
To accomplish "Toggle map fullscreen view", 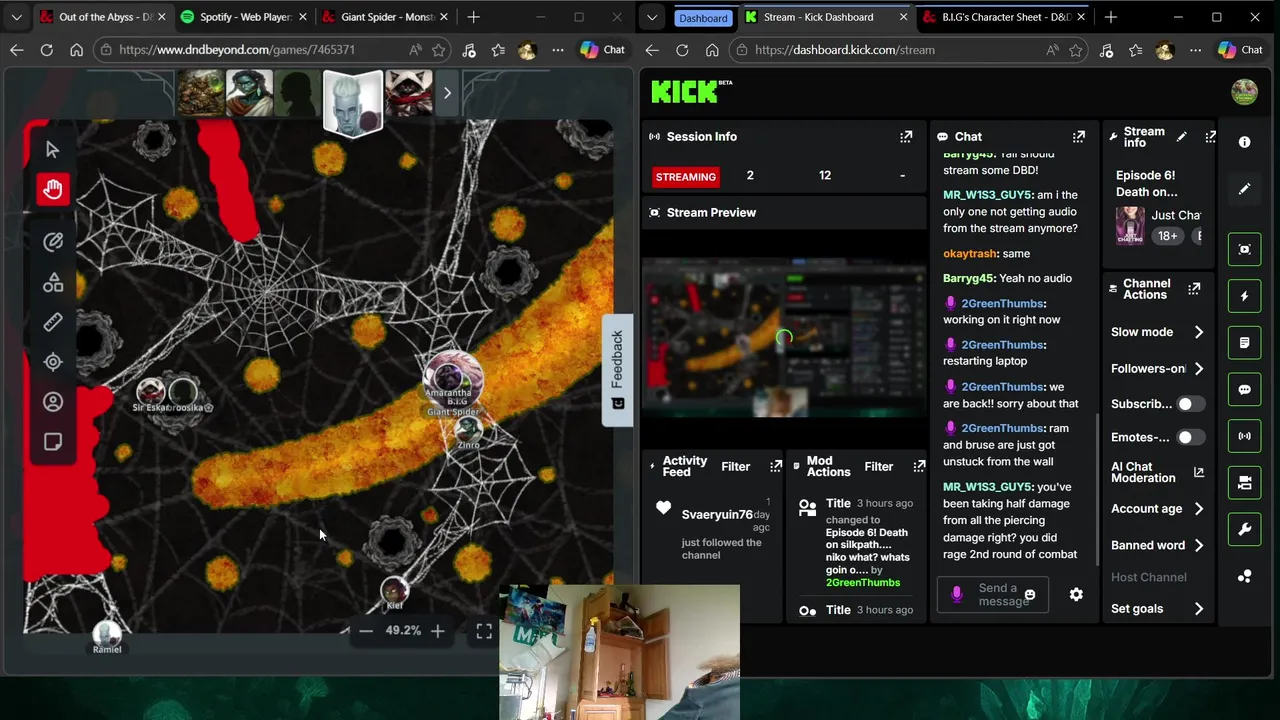I will pos(484,631).
